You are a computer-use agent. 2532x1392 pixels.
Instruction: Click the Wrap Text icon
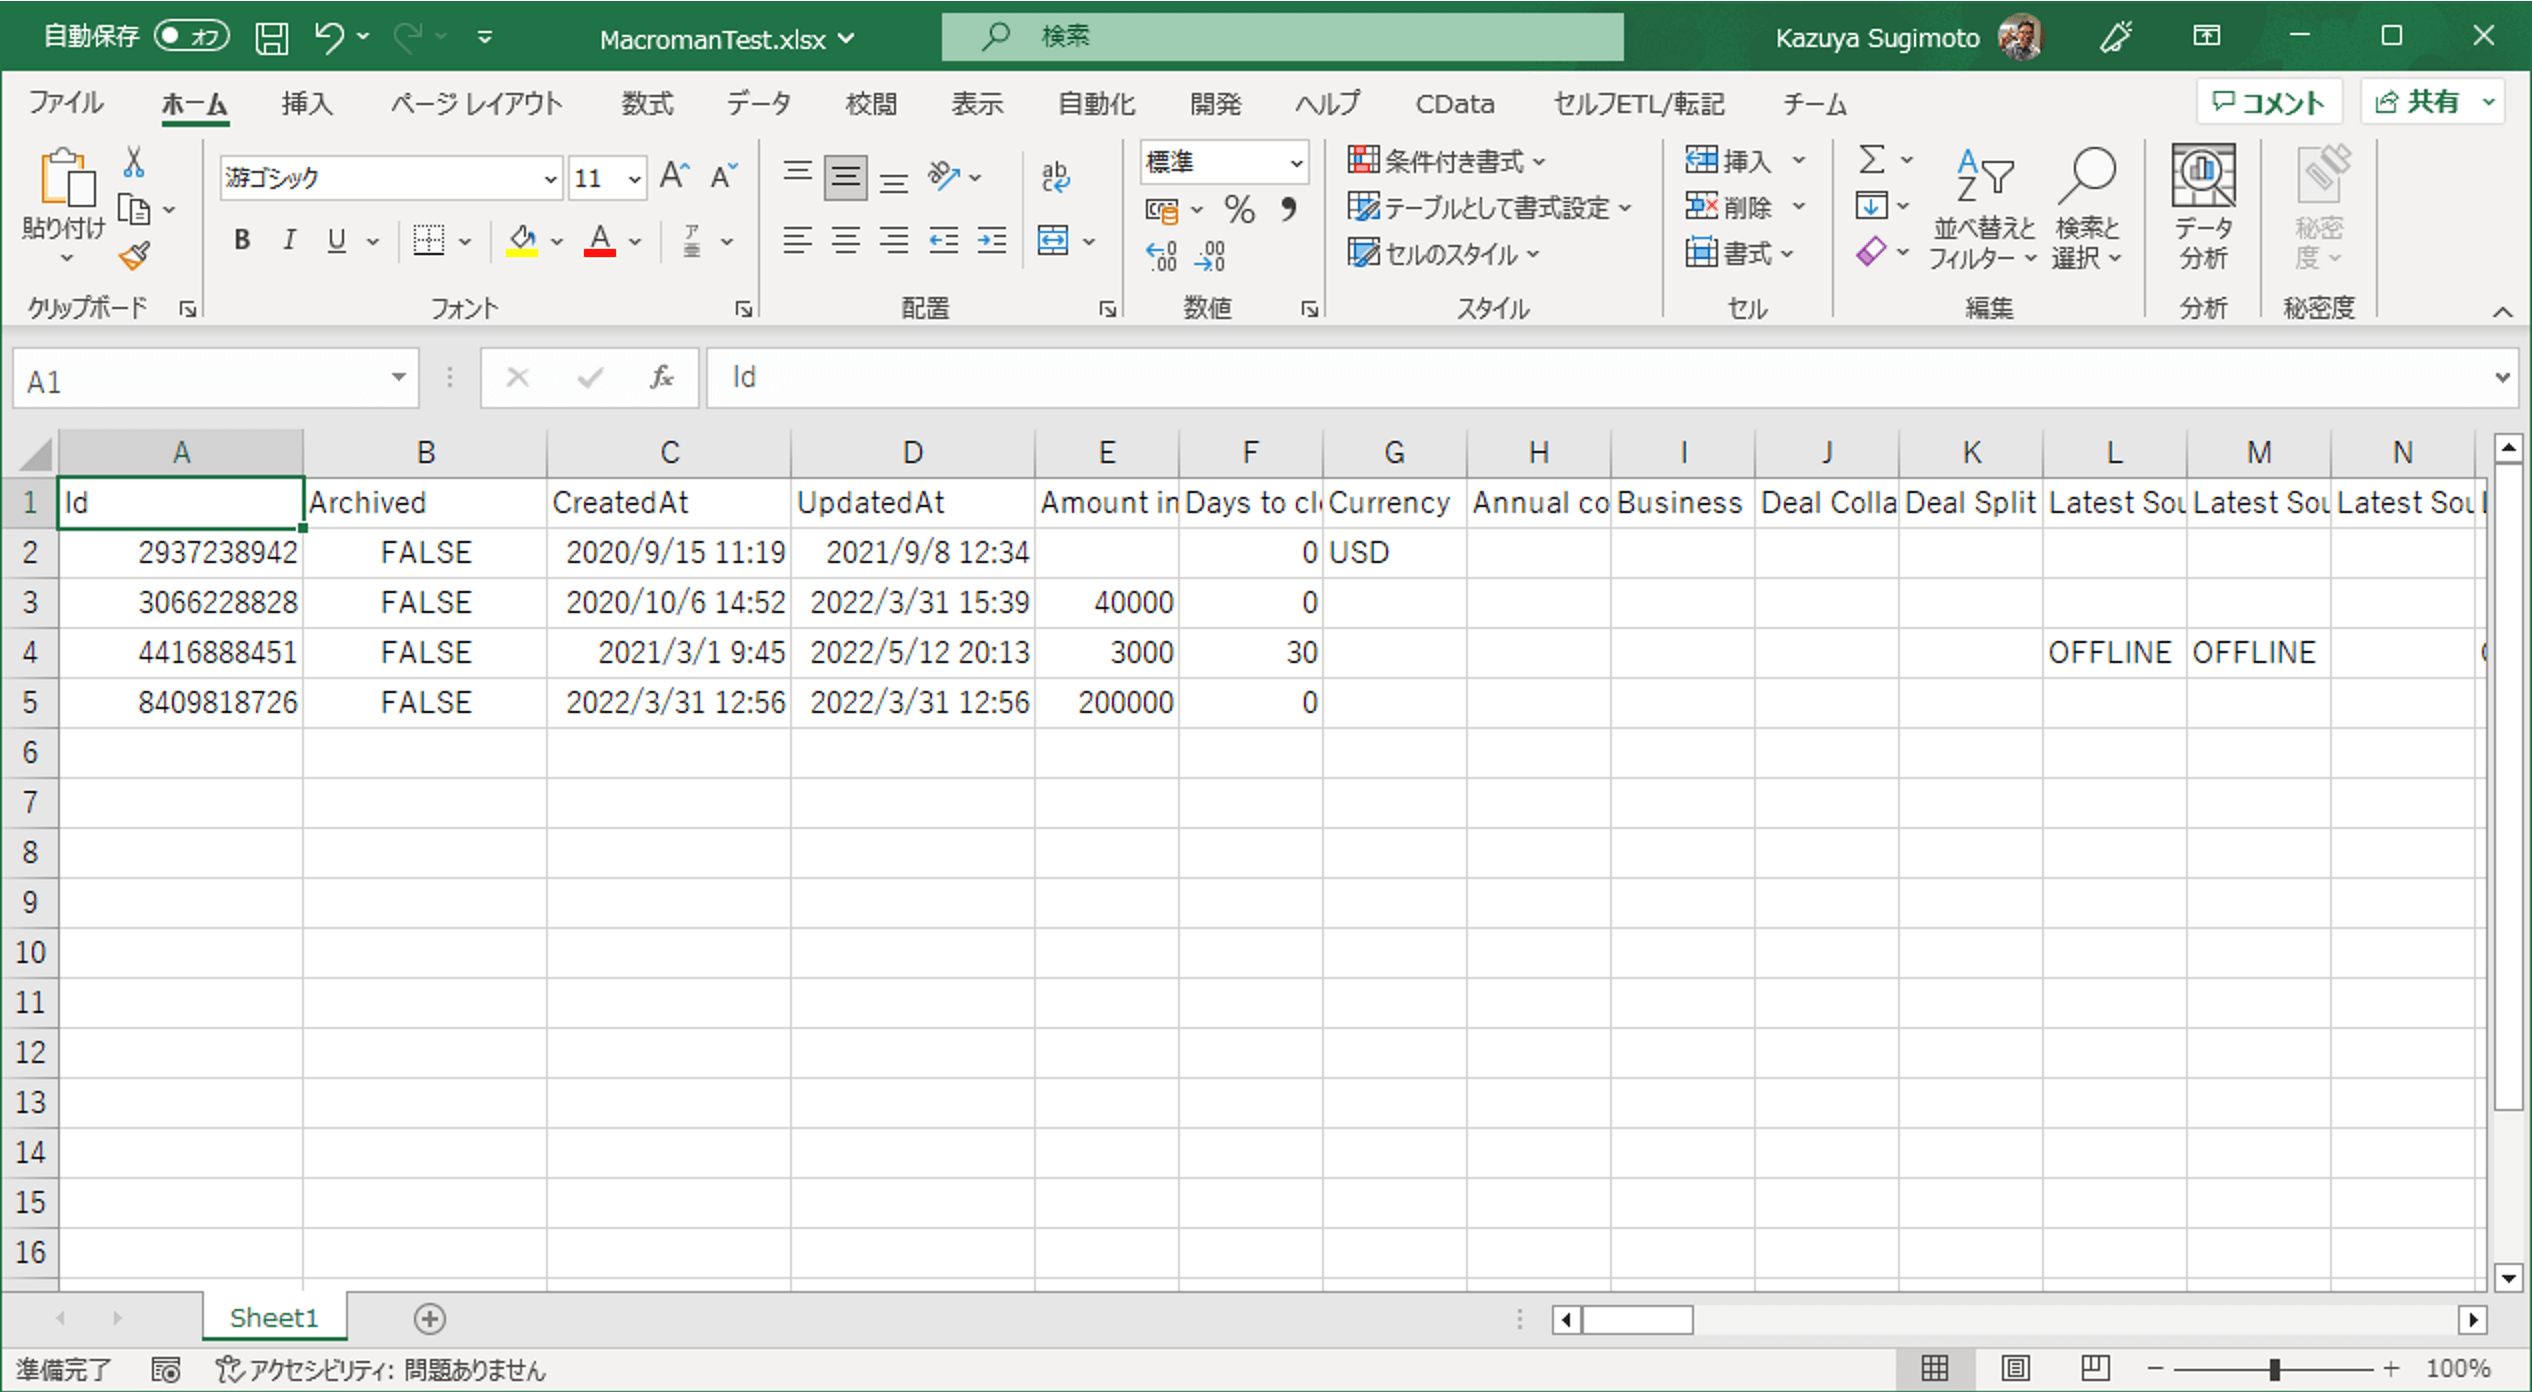[1055, 177]
